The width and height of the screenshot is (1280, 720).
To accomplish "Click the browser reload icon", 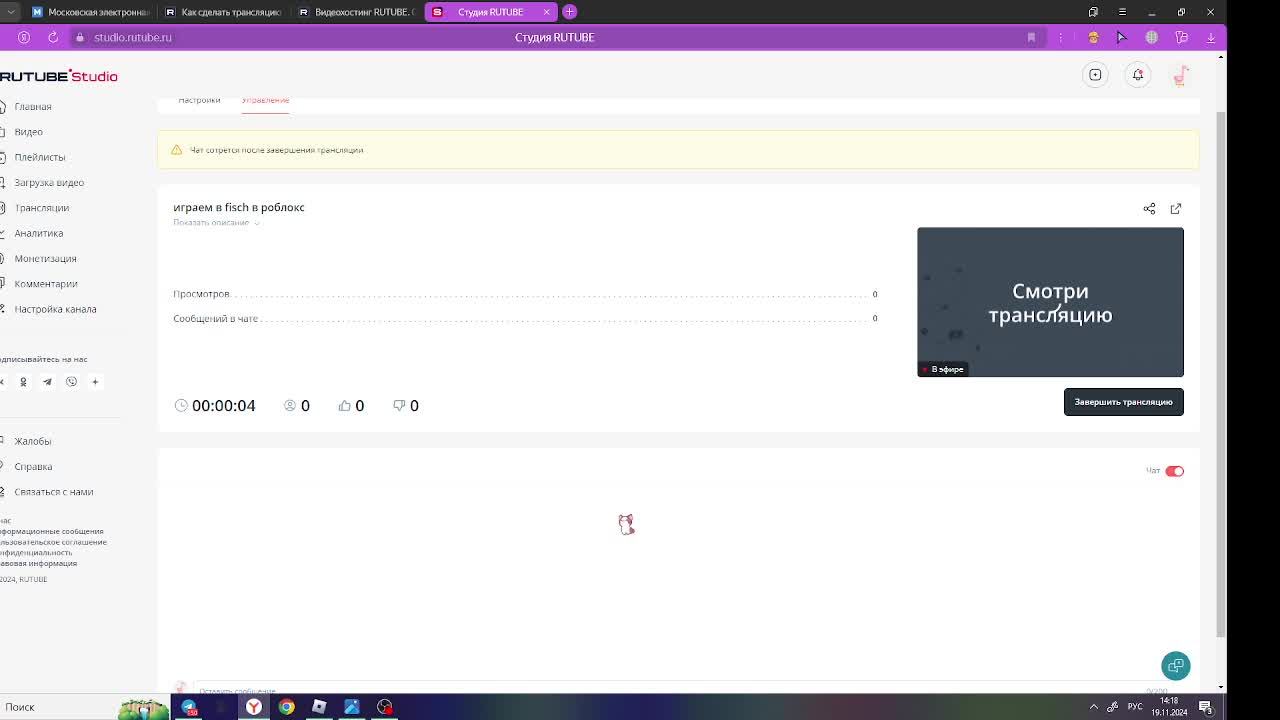I will [53, 37].
